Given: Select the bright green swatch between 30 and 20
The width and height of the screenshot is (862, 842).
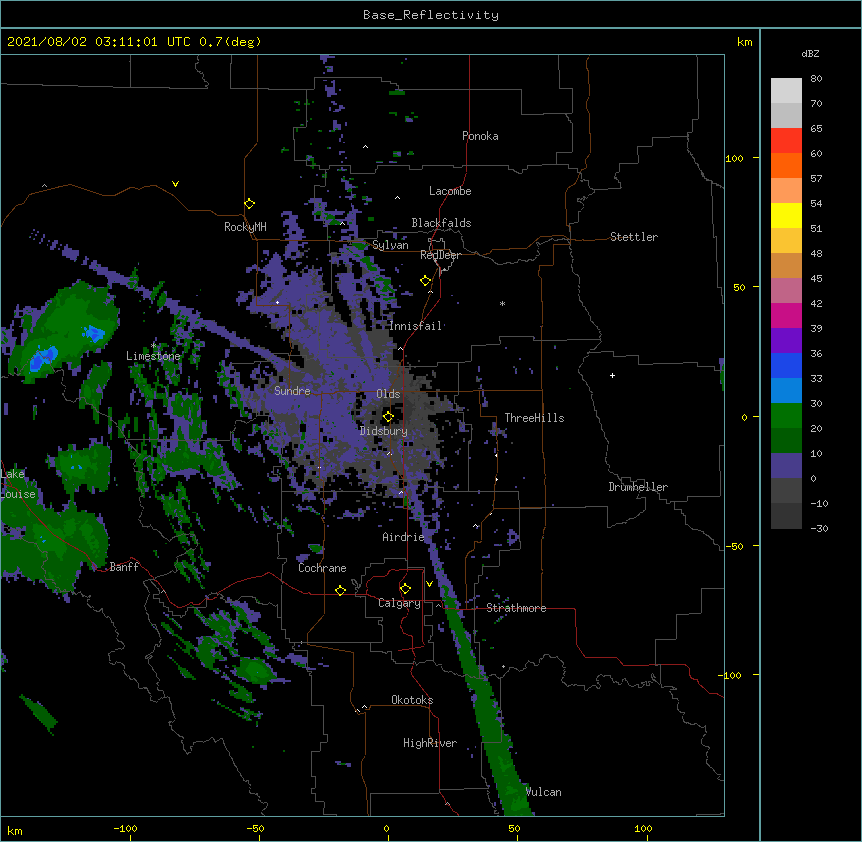Looking at the screenshot, I should (x=786, y=416).
